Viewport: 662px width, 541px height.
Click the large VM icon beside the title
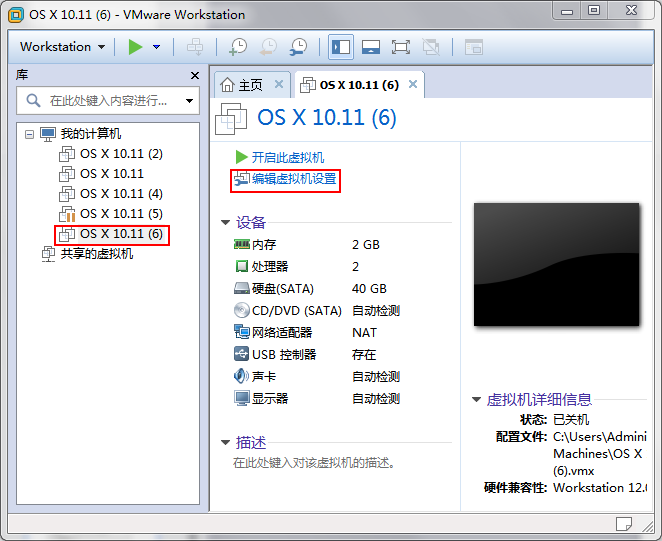(231, 119)
